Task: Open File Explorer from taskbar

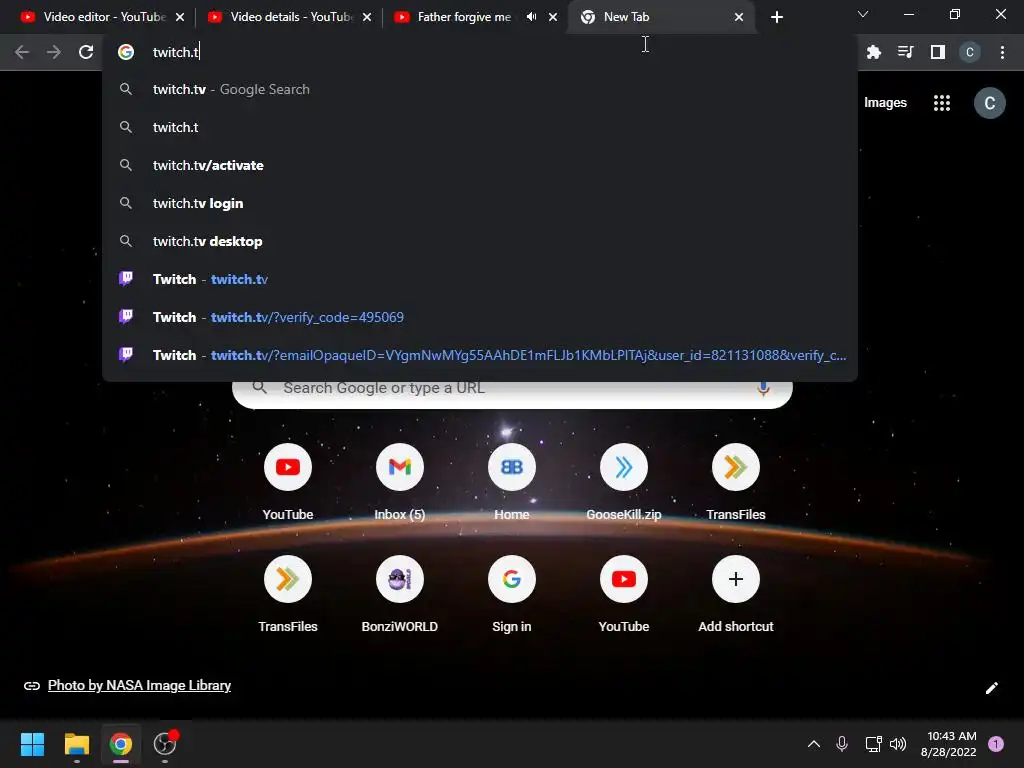Action: (x=76, y=744)
